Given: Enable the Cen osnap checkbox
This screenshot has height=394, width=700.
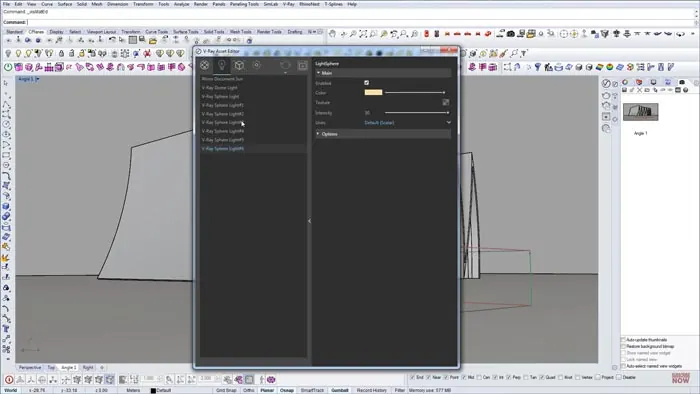Looking at the screenshot, I should tap(479, 377).
